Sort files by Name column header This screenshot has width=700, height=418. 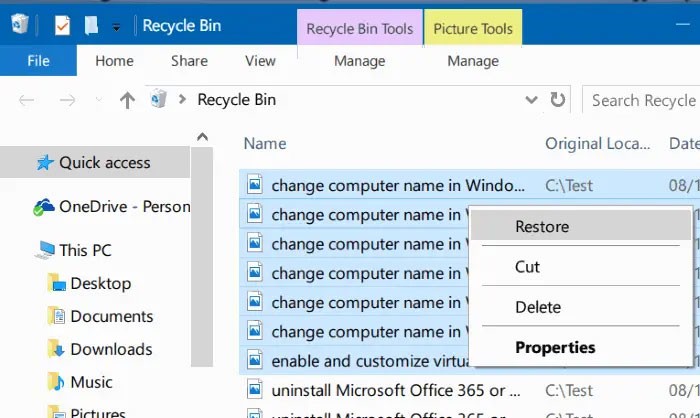point(265,144)
